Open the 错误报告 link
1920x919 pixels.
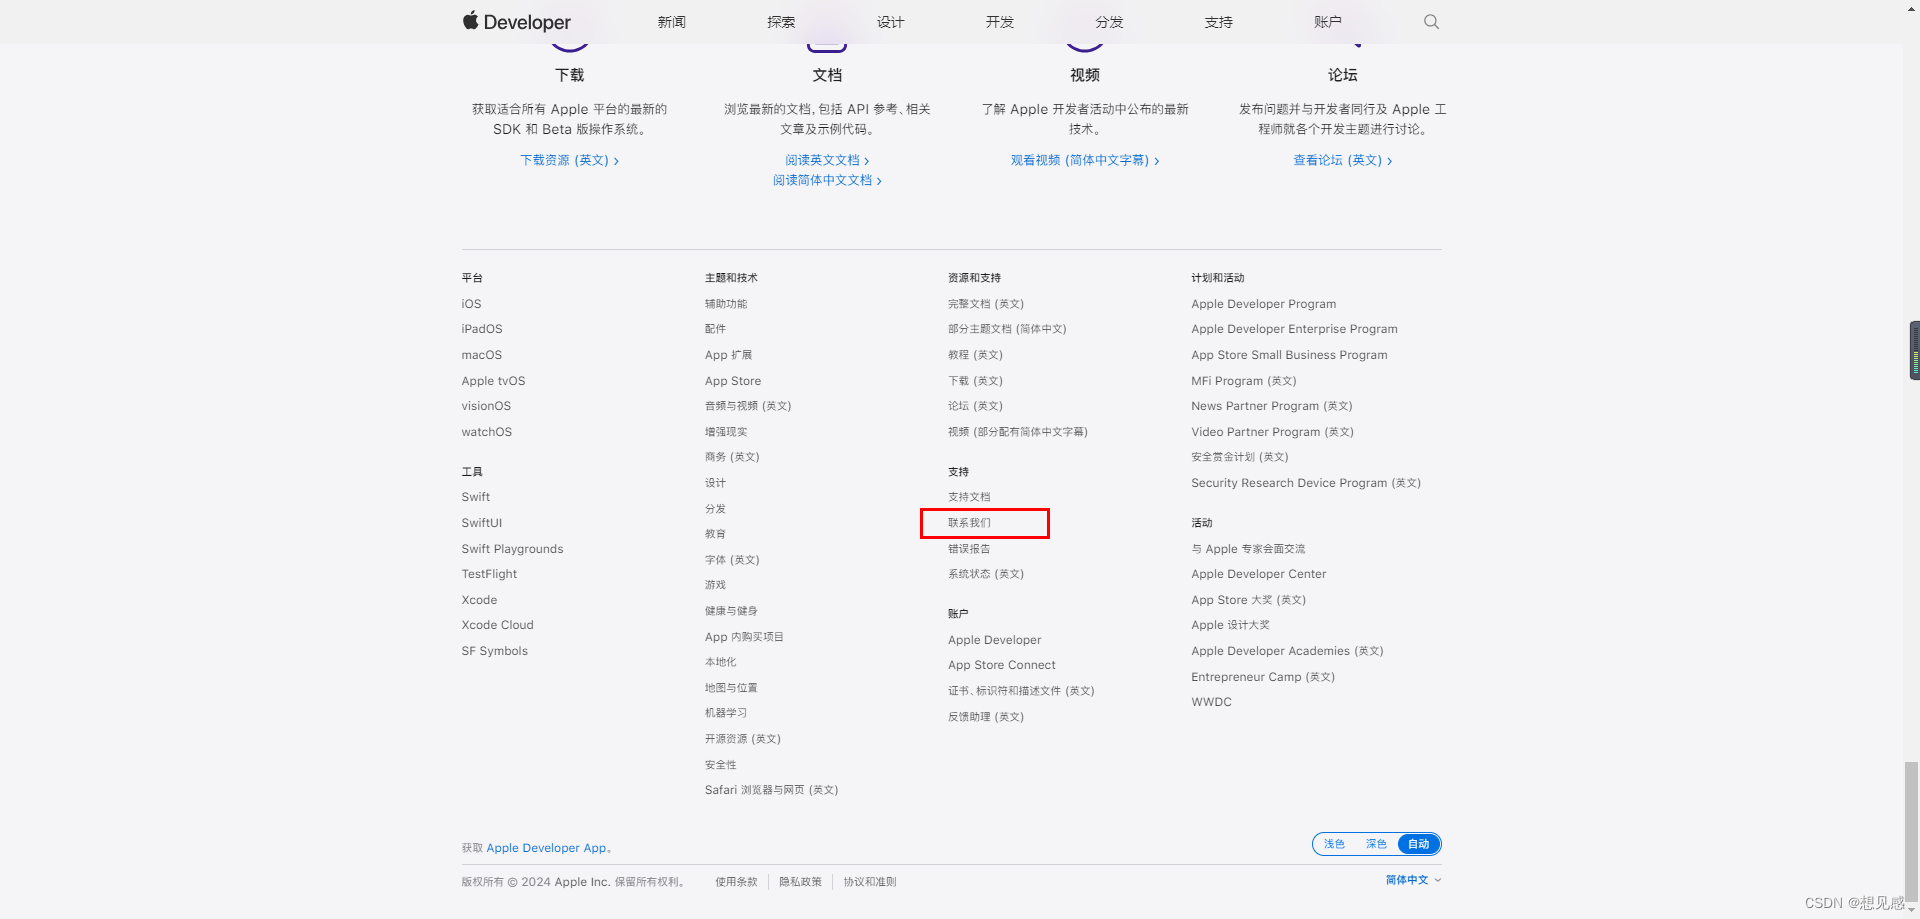(x=969, y=549)
